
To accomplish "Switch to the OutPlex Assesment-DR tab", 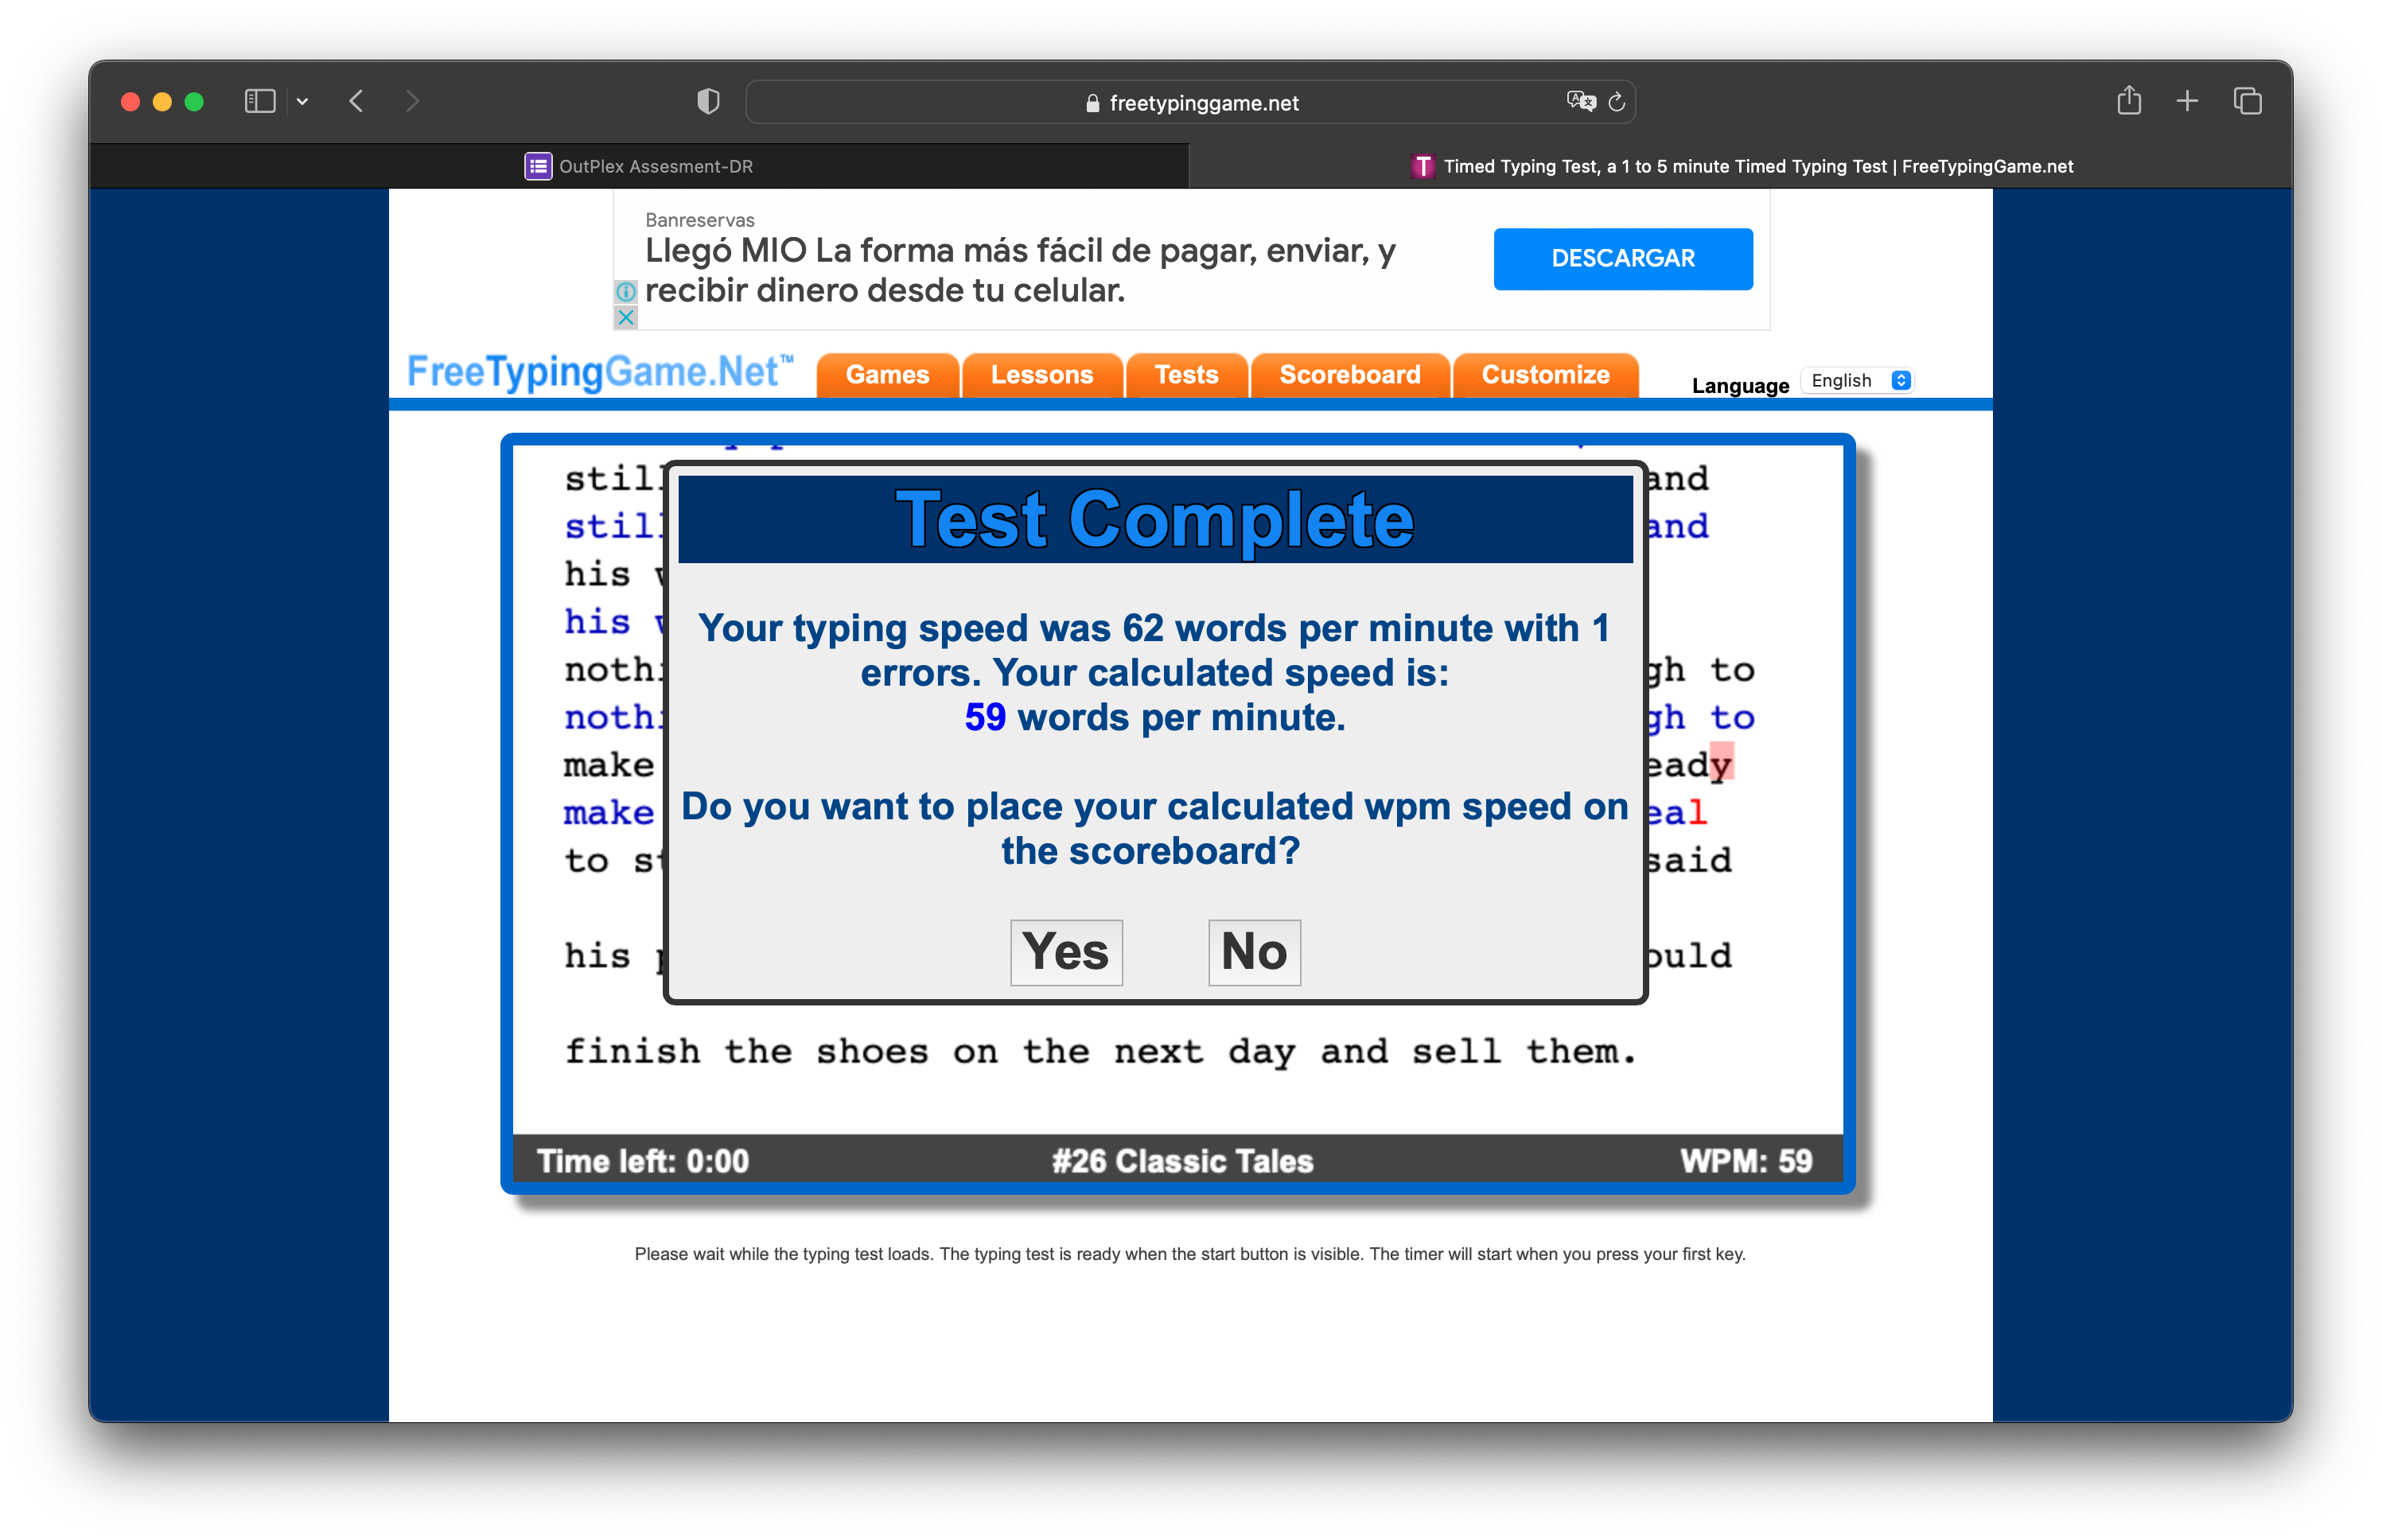I will (x=639, y=166).
